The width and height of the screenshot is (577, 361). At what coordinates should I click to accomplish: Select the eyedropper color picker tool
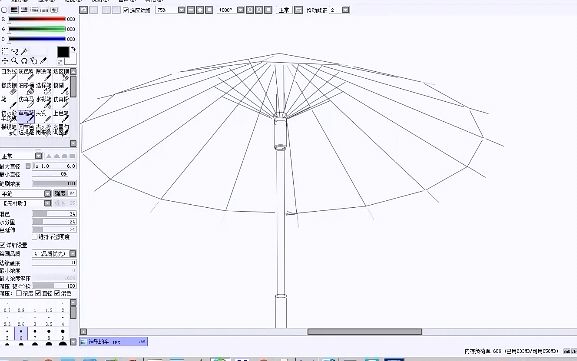(x=43, y=60)
